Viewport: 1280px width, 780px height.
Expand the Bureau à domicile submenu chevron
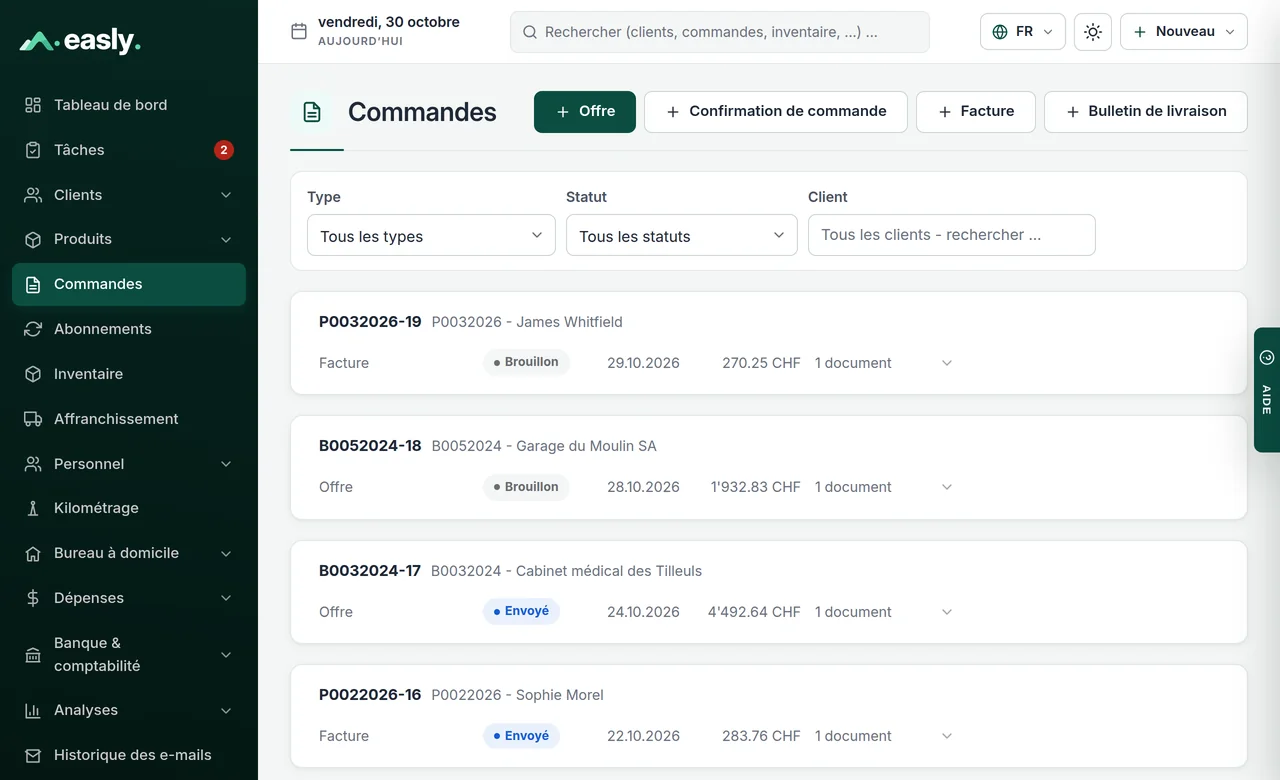point(226,553)
